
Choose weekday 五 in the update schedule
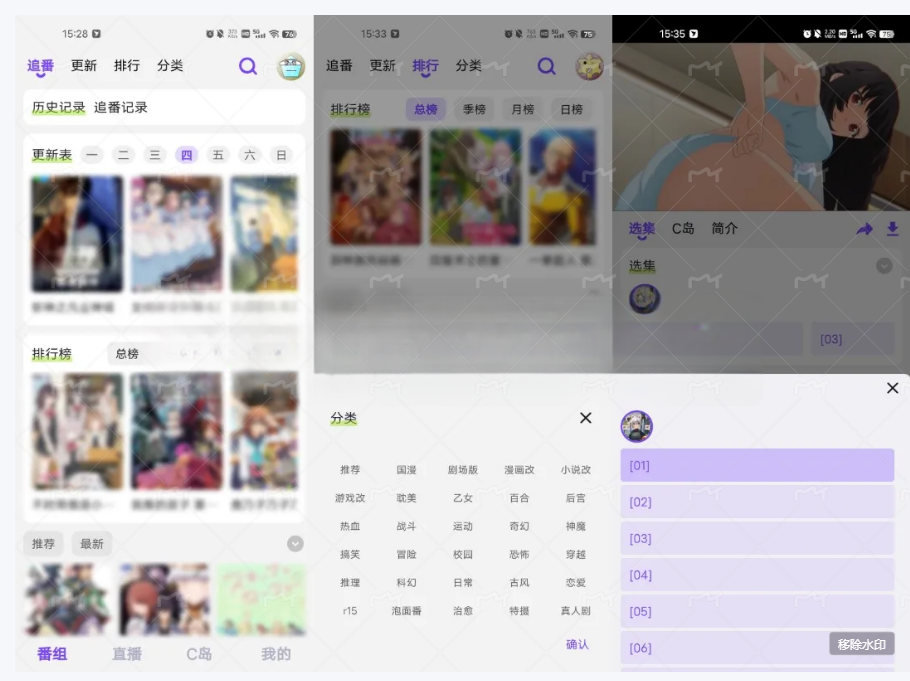(x=218, y=155)
